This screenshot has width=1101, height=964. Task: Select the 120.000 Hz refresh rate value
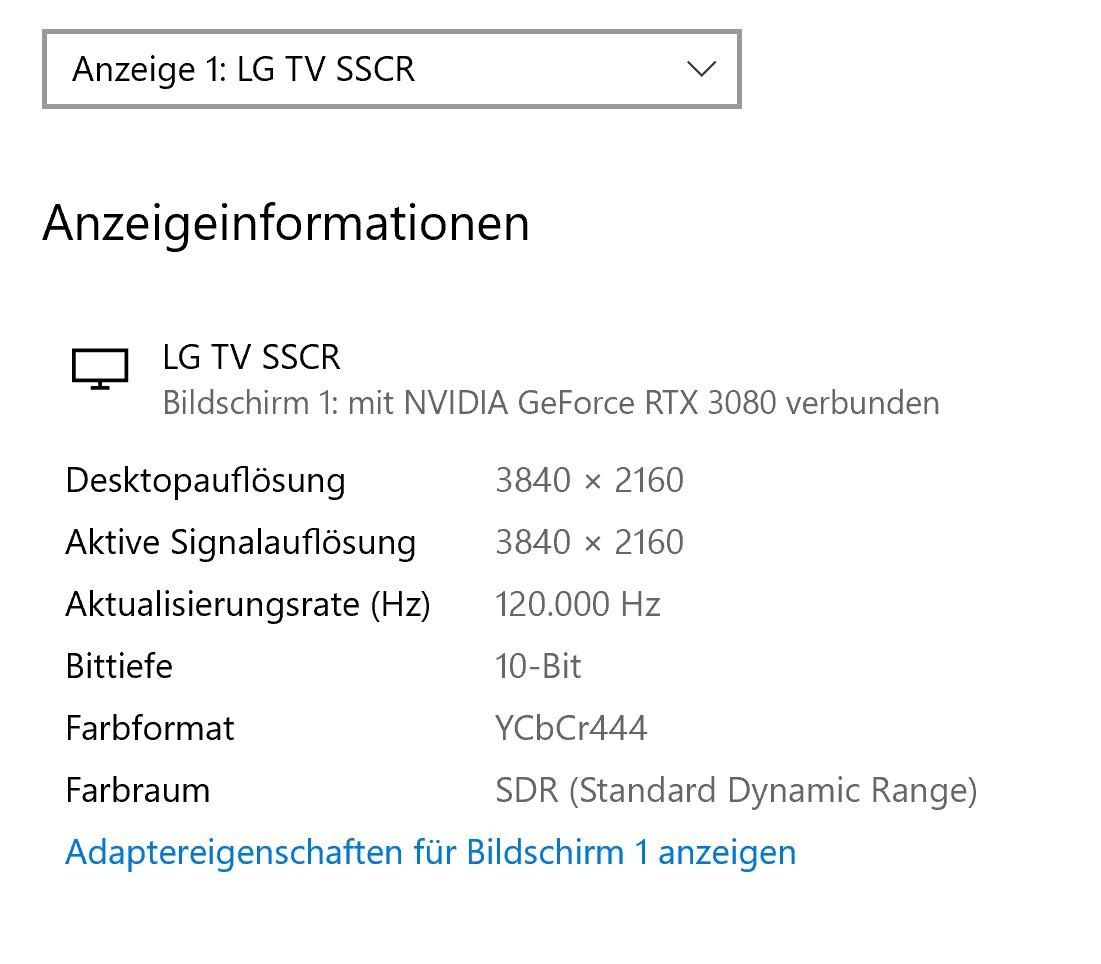pos(578,604)
